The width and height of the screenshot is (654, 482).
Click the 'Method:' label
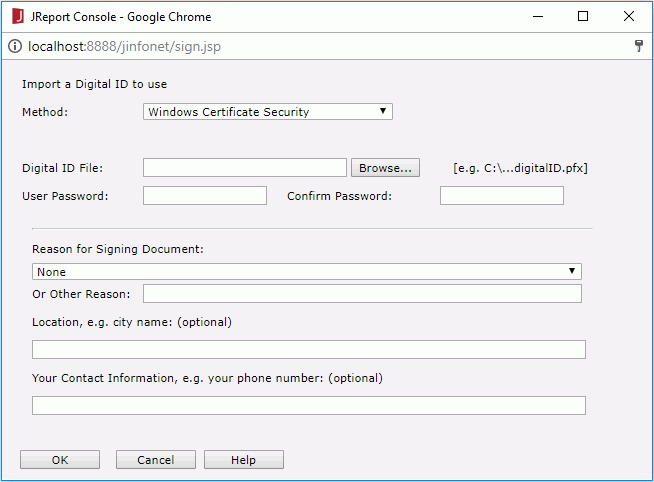45,112
